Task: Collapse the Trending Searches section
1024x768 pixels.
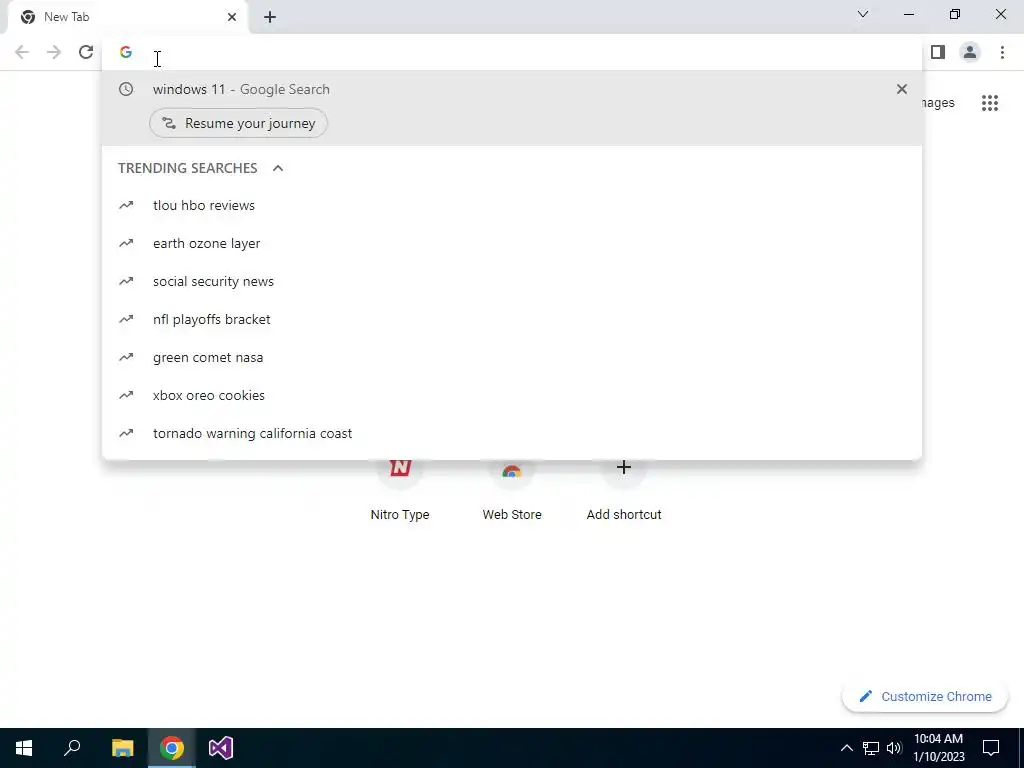Action: [x=278, y=168]
